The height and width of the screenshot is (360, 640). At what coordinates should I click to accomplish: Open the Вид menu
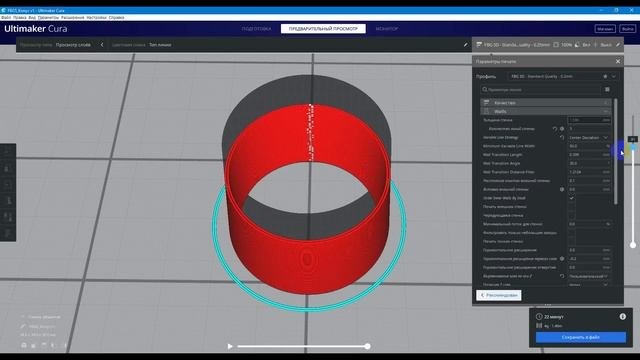32,18
